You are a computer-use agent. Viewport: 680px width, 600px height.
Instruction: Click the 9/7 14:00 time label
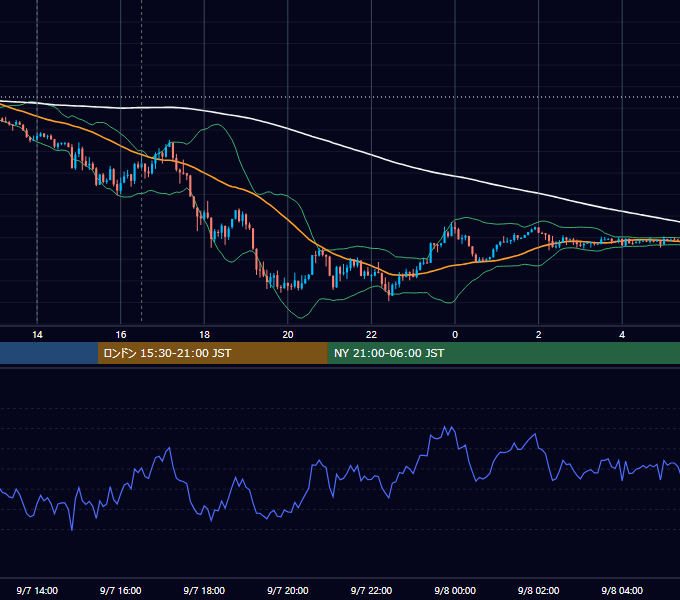point(37,590)
